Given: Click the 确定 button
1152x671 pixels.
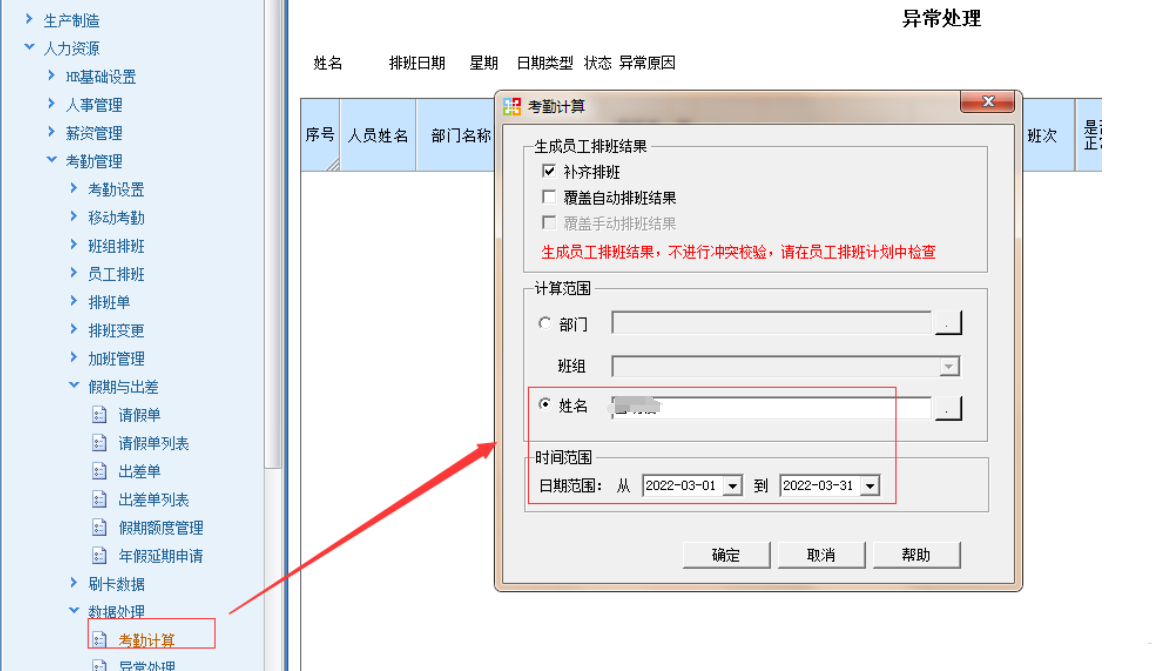Looking at the screenshot, I should point(726,555).
